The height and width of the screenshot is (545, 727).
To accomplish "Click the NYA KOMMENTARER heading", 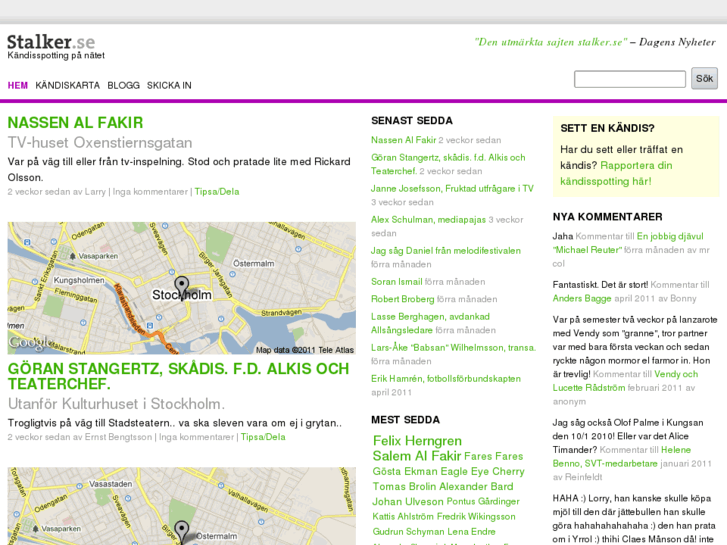I will point(607,217).
